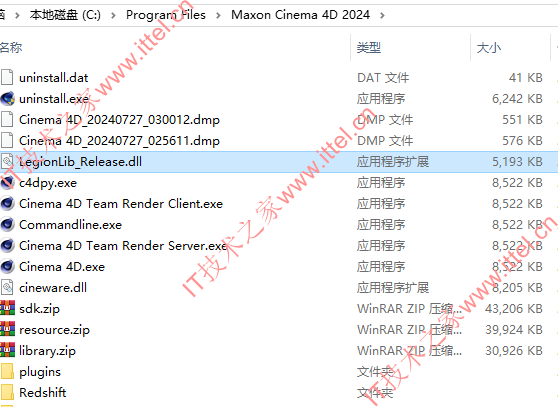558x407 pixels.
Task: Navigate to Program Files in the breadcrumb
Action: (x=166, y=15)
